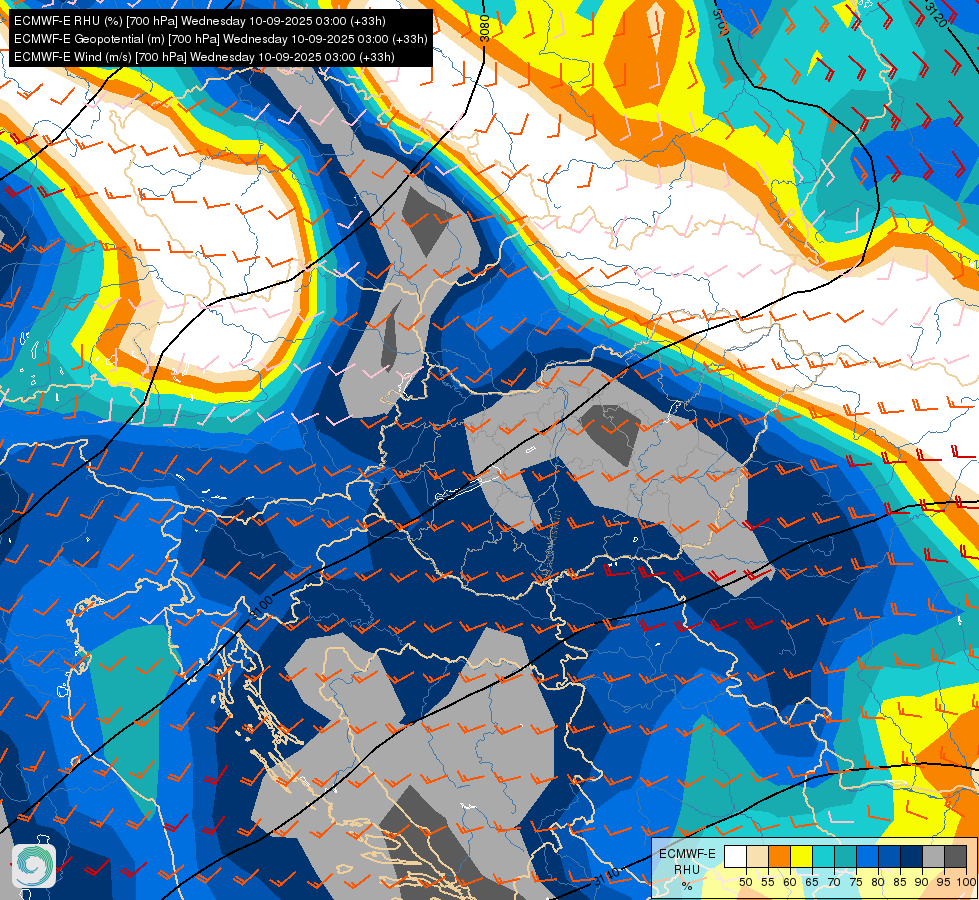
Task: Choose the medium blue 80-85 legend swatch
Action: [890, 856]
